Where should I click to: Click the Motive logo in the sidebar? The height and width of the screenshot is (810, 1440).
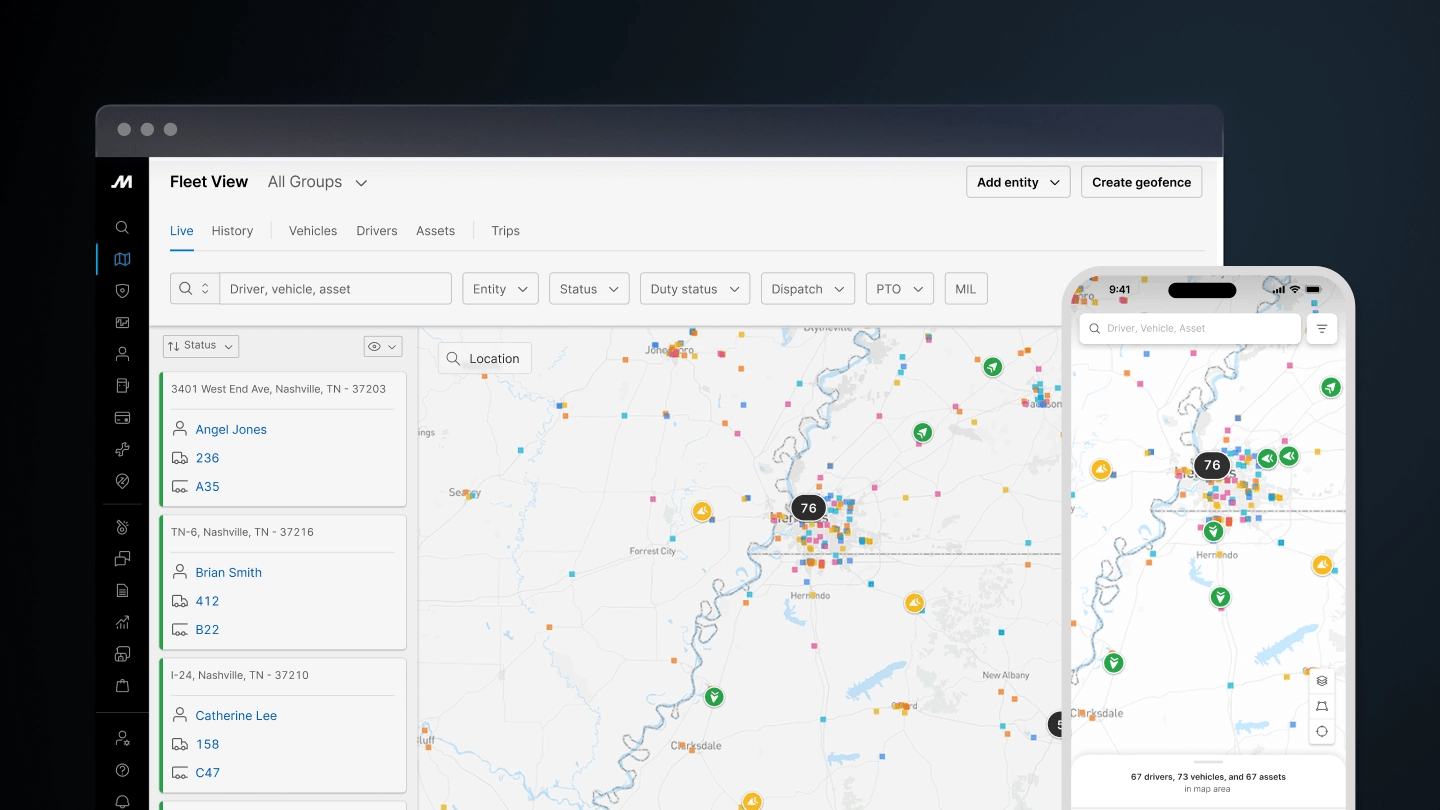point(122,182)
